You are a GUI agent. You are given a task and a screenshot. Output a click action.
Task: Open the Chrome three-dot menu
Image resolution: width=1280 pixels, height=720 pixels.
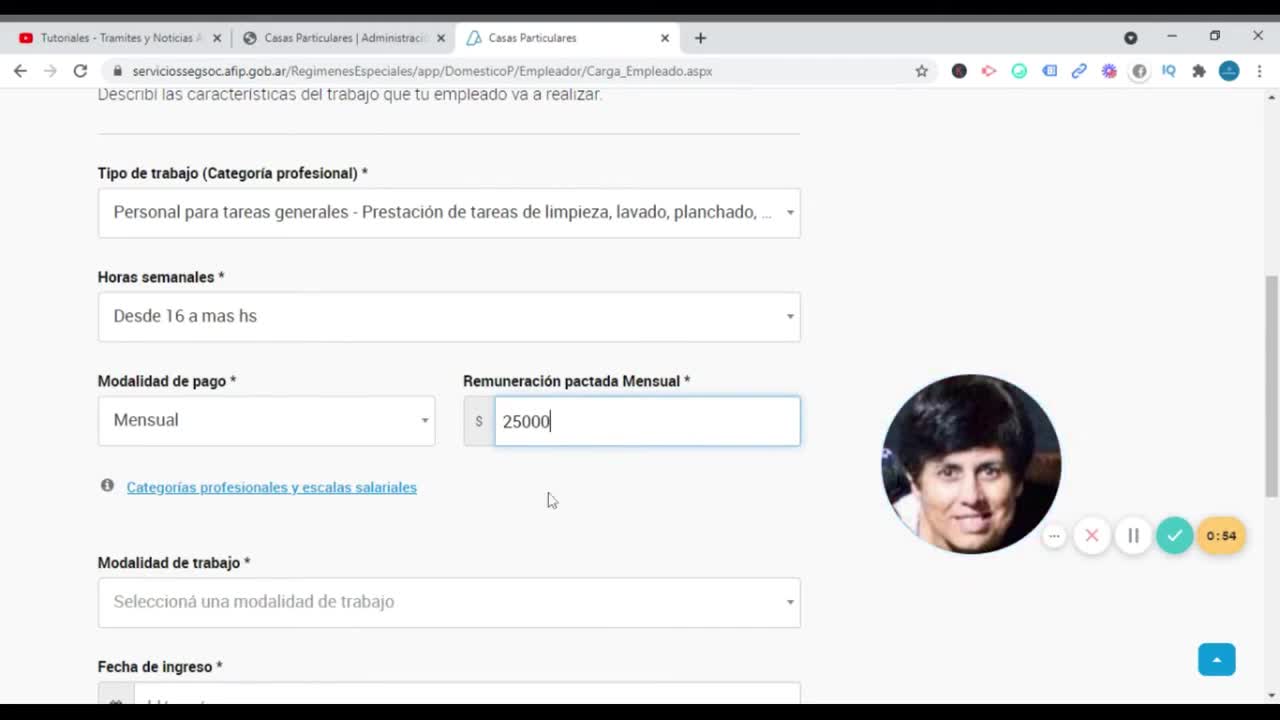pyautogui.click(x=1259, y=71)
